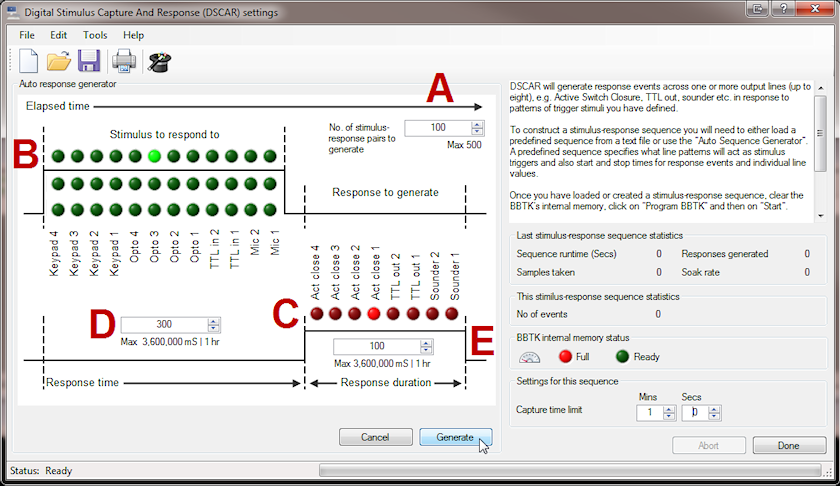The height and width of the screenshot is (486, 840).
Task: Open the Tools menu
Action: (x=95, y=35)
